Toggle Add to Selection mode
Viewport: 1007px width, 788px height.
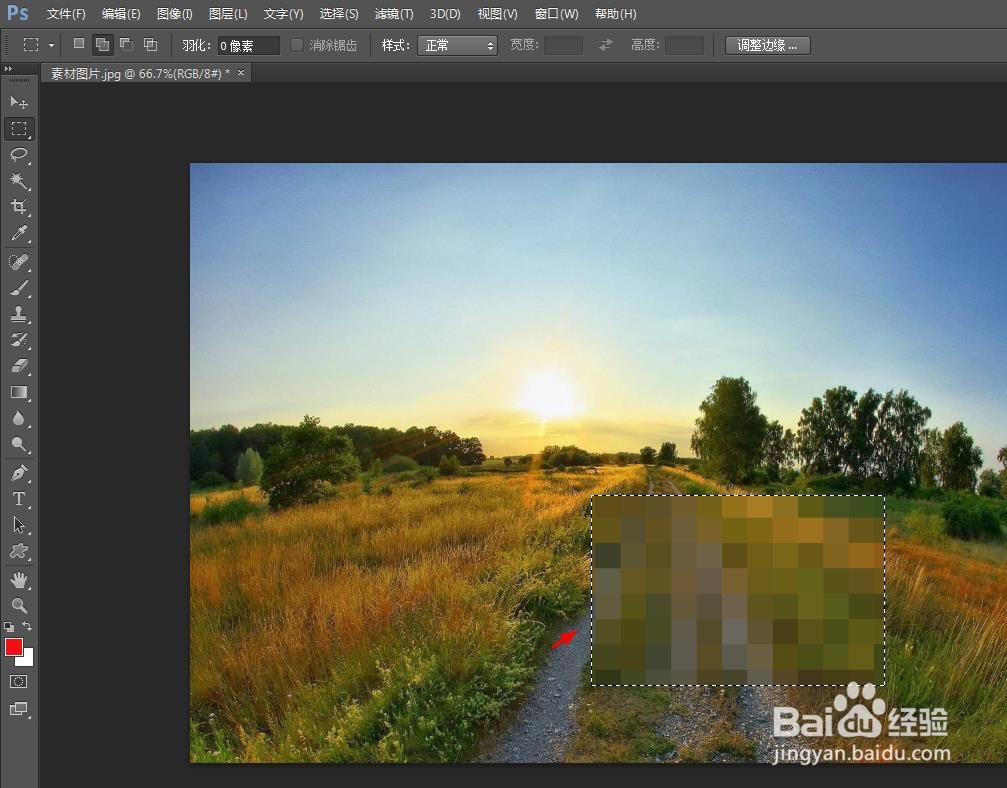(x=101, y=44)
